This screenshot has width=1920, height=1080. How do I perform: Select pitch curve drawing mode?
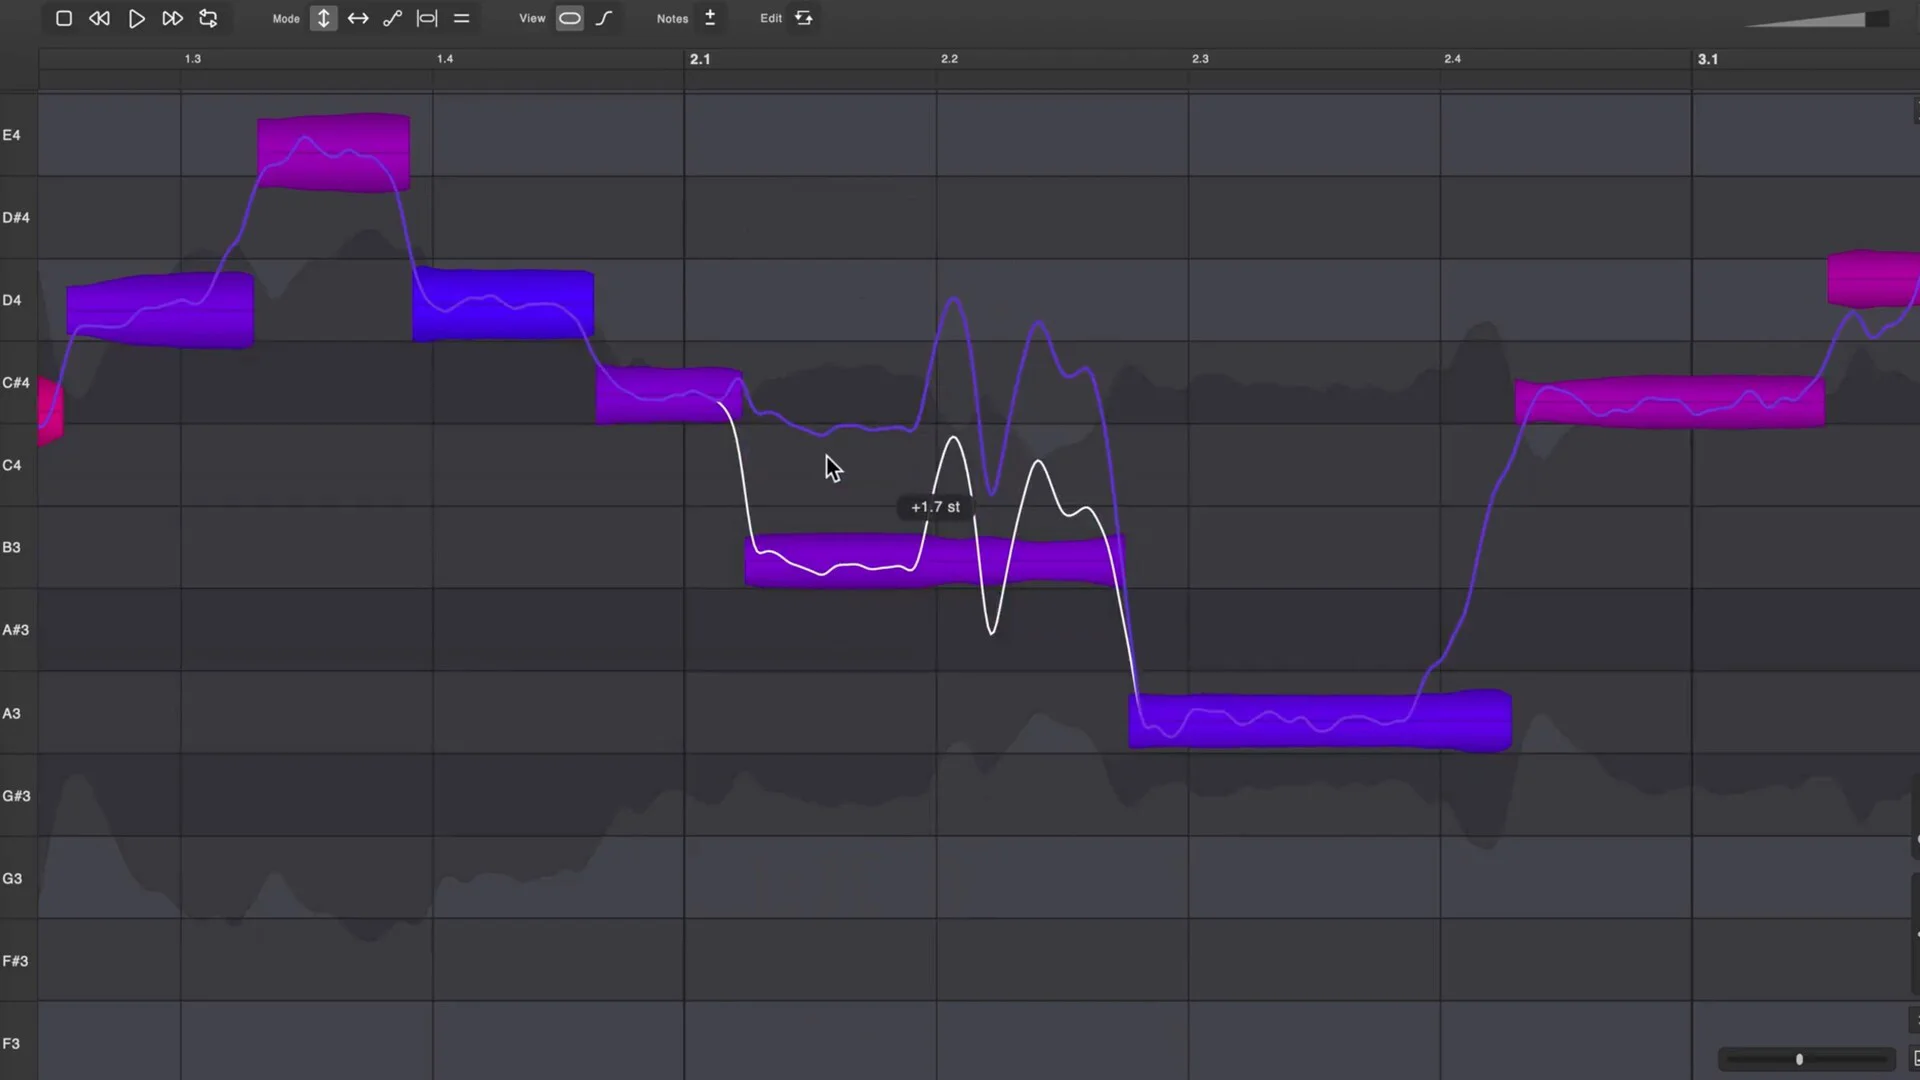[x=392, y=18]
